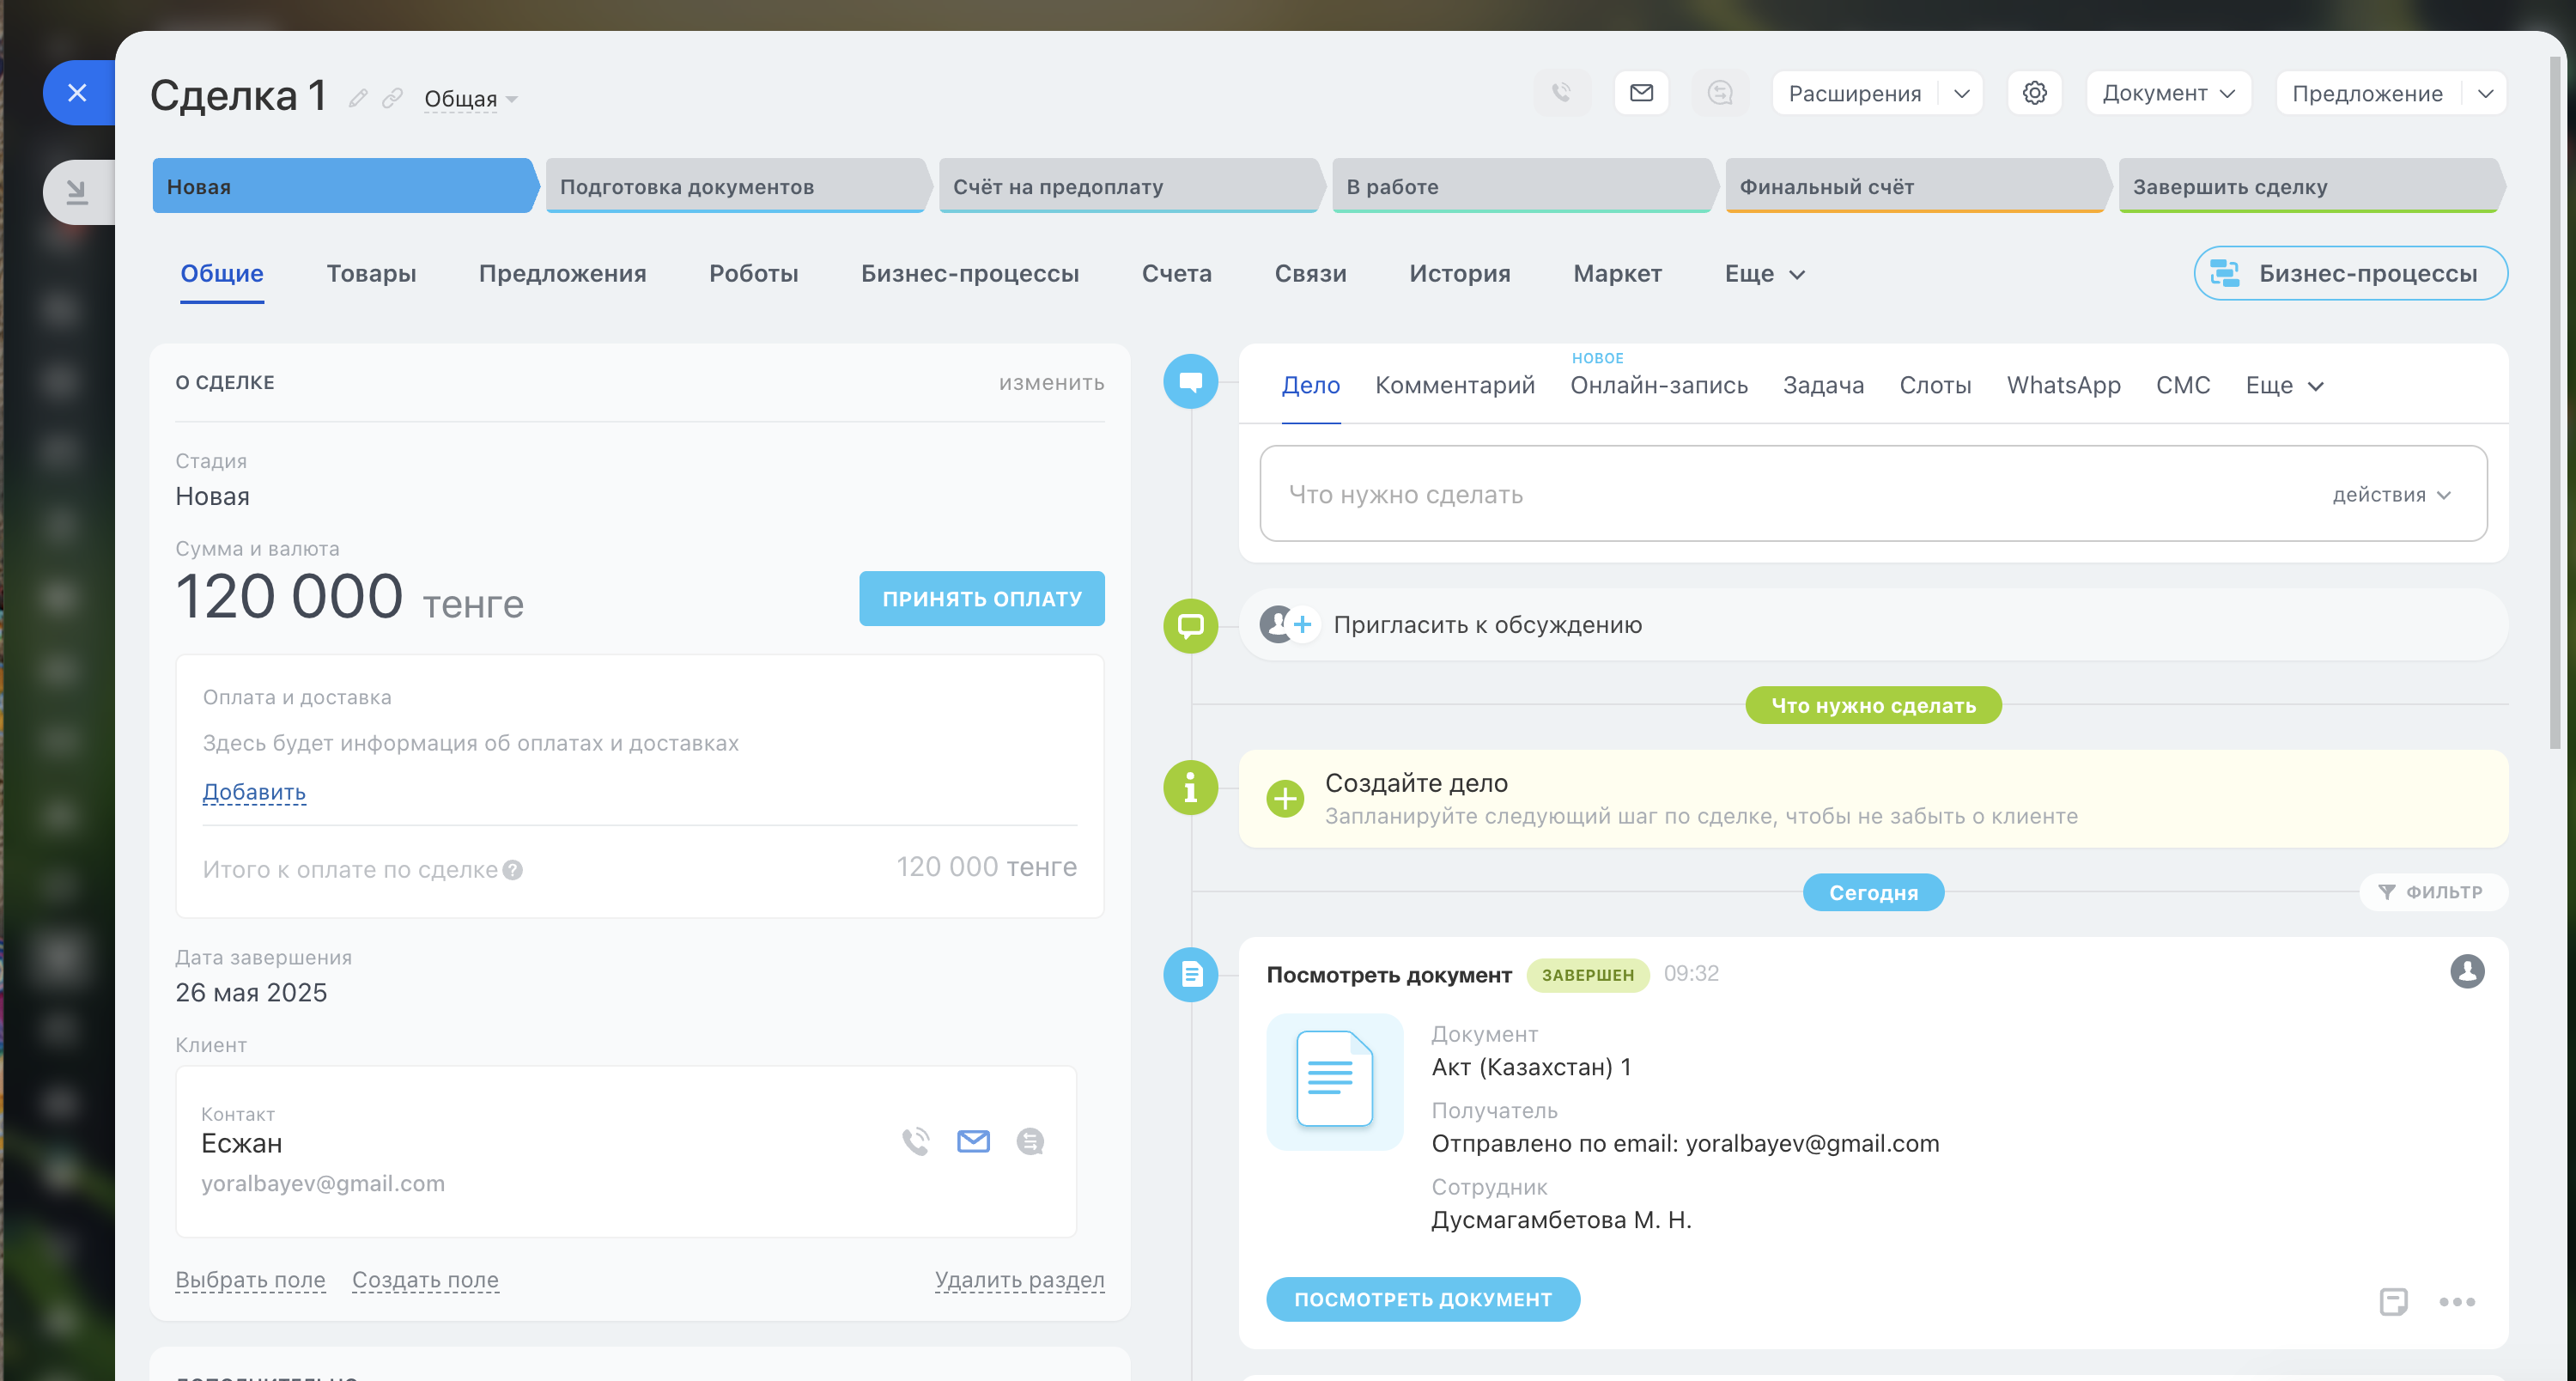Click the help question mark near Итого к оплате

pos(513,870)
